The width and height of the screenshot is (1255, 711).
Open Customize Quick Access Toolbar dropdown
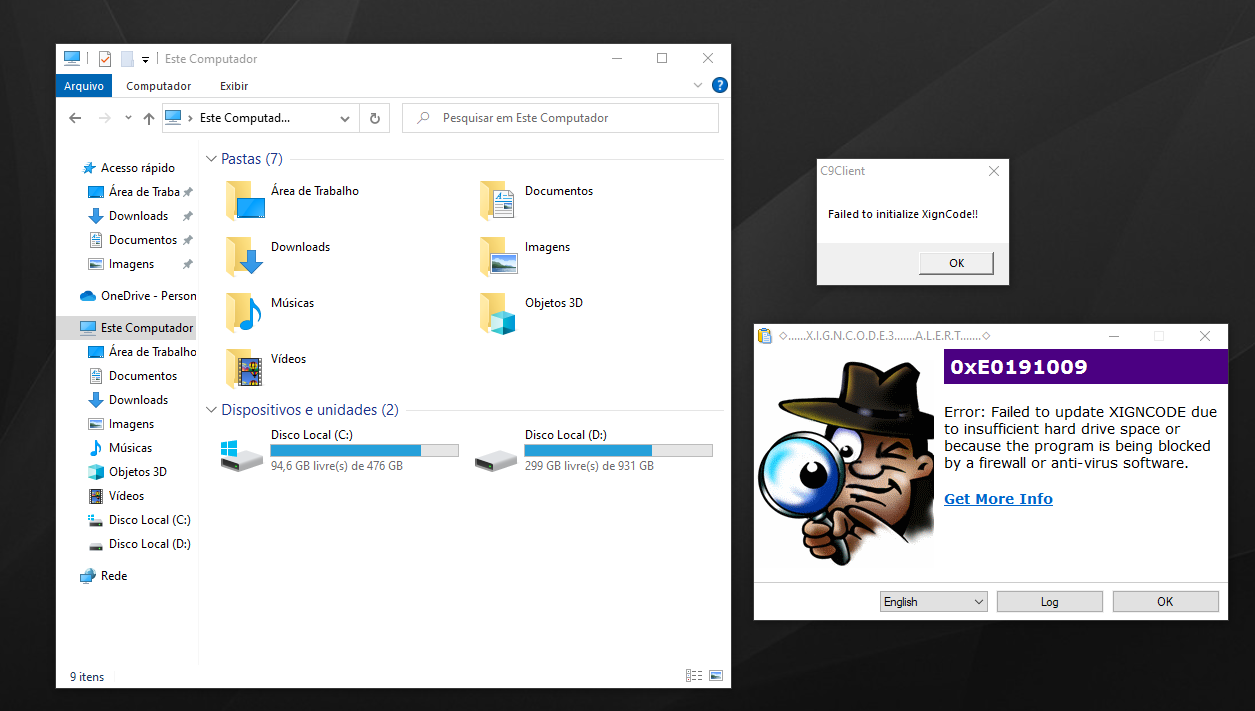coord(145,60)
